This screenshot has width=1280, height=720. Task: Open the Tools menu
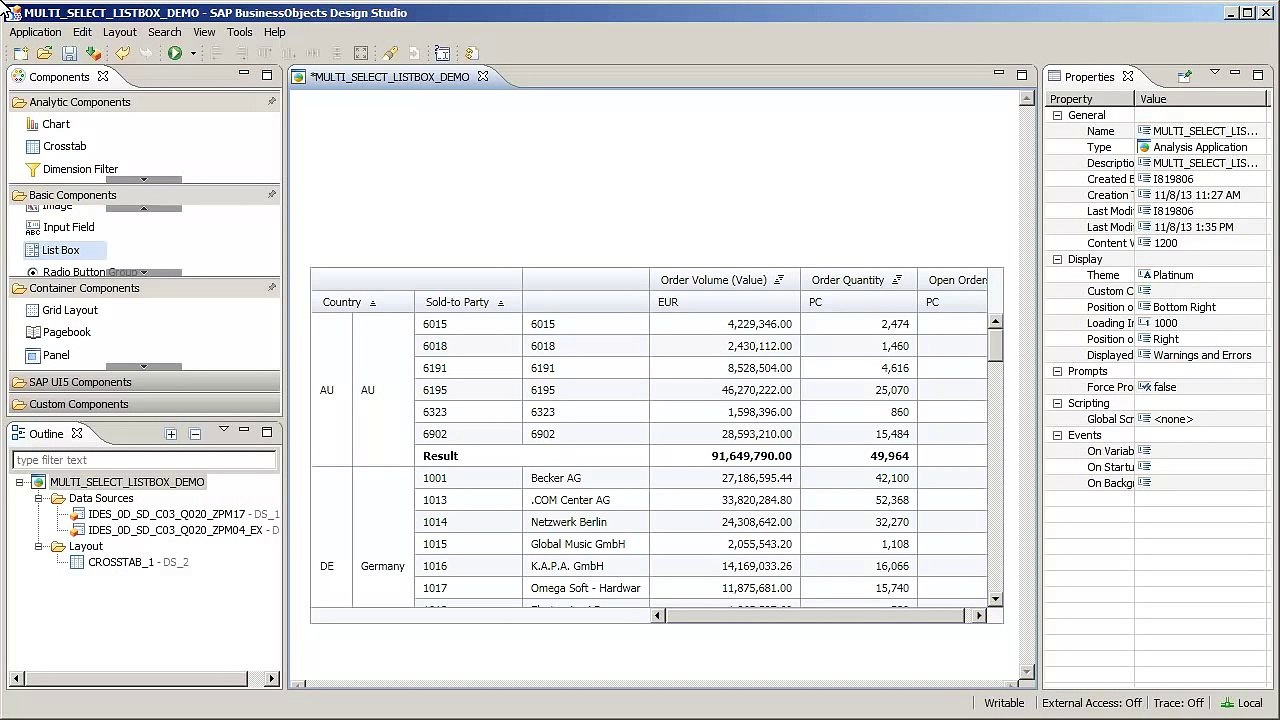(x=239, y=32)
